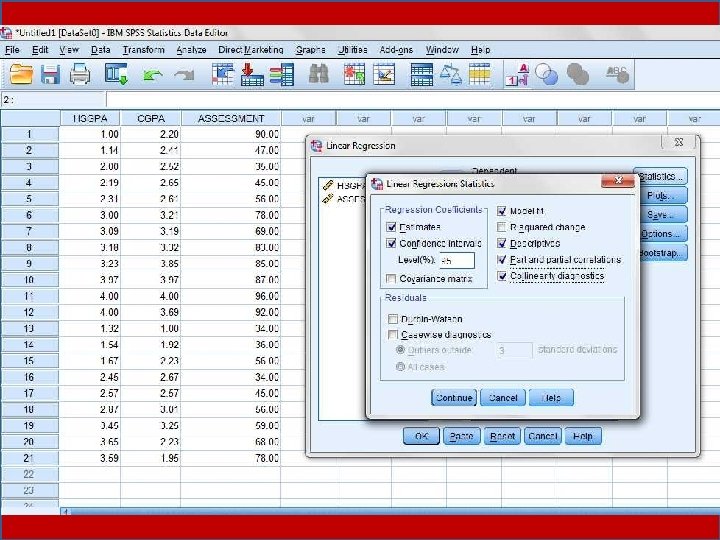Open the Variables info toolbar icon
Screen dimensions: 720x540
(x=281, y=75)
